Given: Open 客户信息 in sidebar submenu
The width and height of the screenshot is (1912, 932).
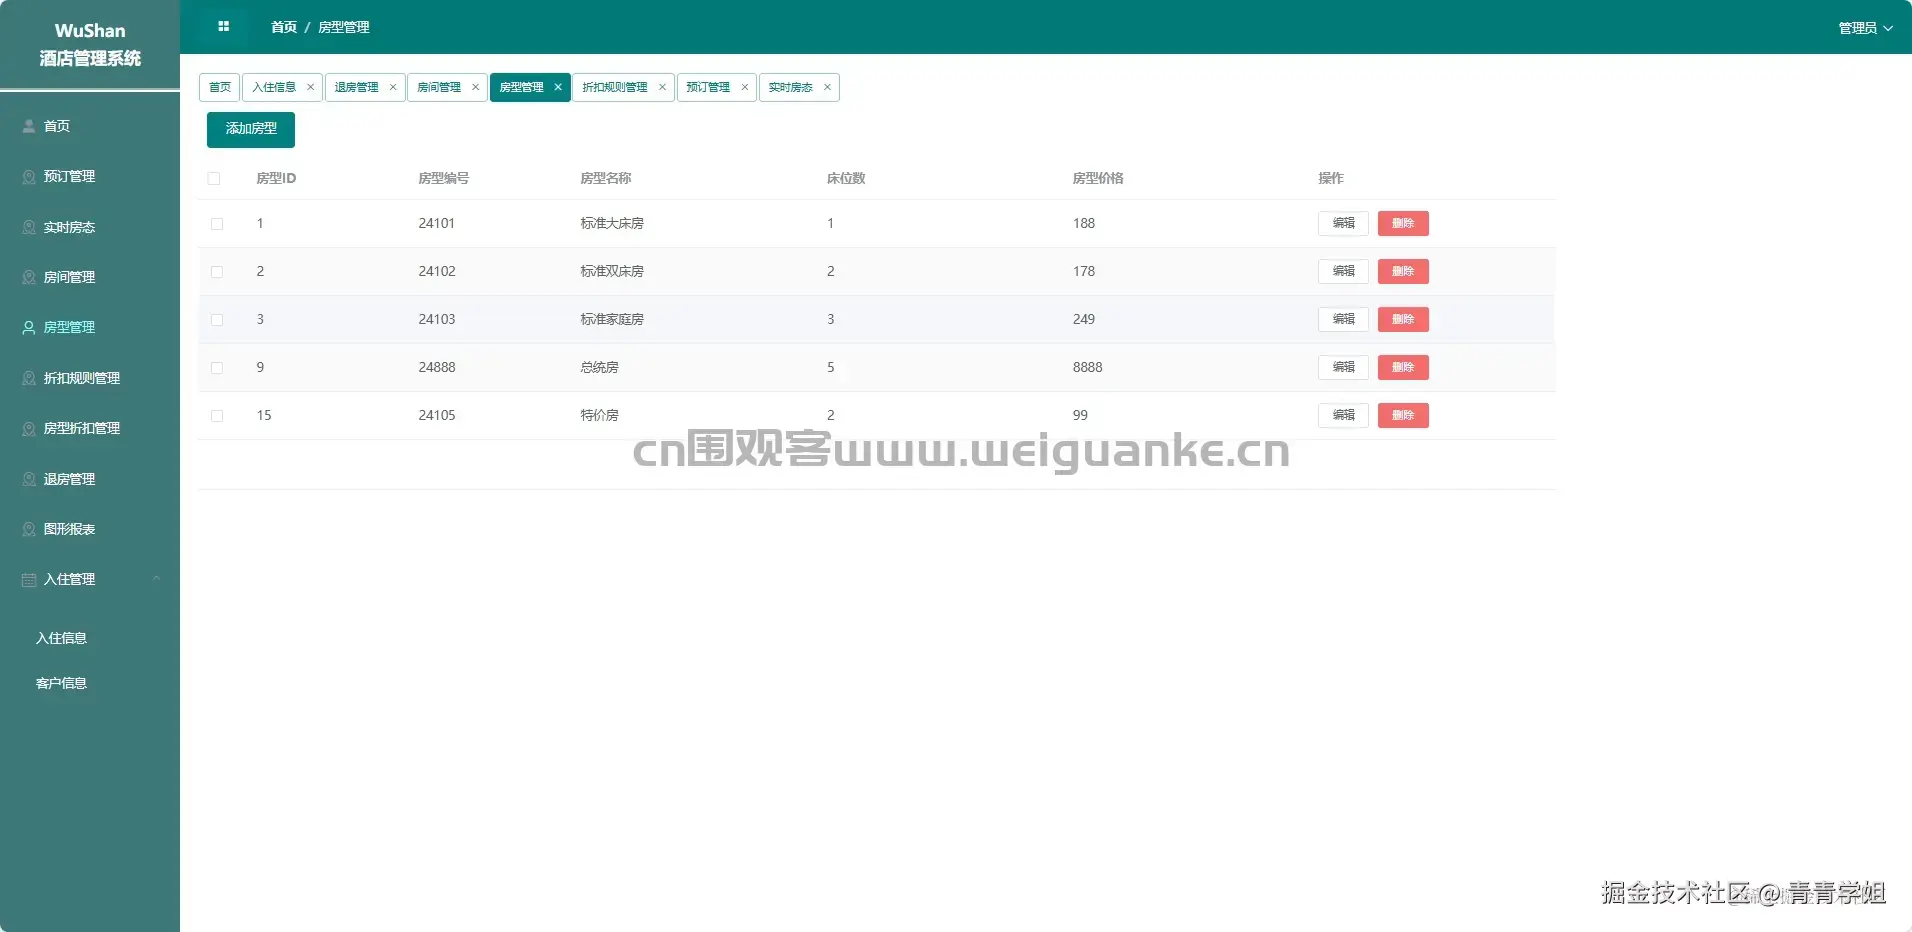Looking at the screenshot, I should [x=62, y=683].
